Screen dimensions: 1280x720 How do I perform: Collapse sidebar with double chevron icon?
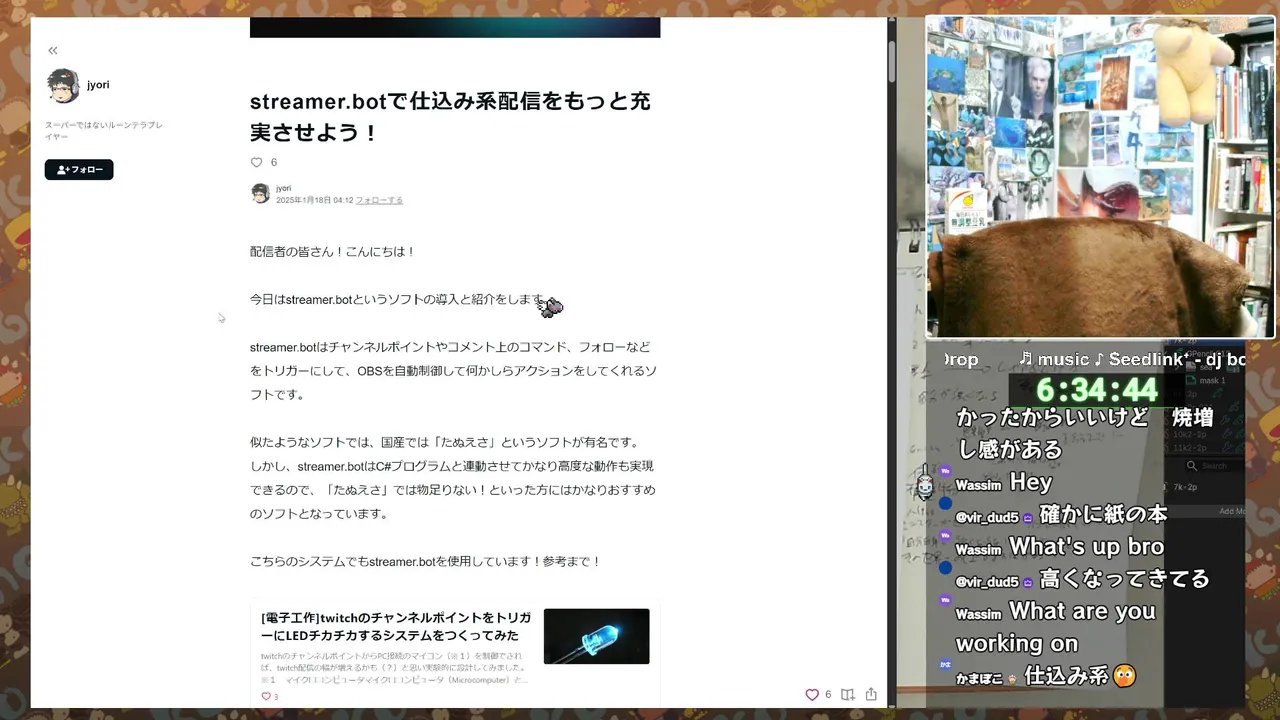click(x=53, y=50)
